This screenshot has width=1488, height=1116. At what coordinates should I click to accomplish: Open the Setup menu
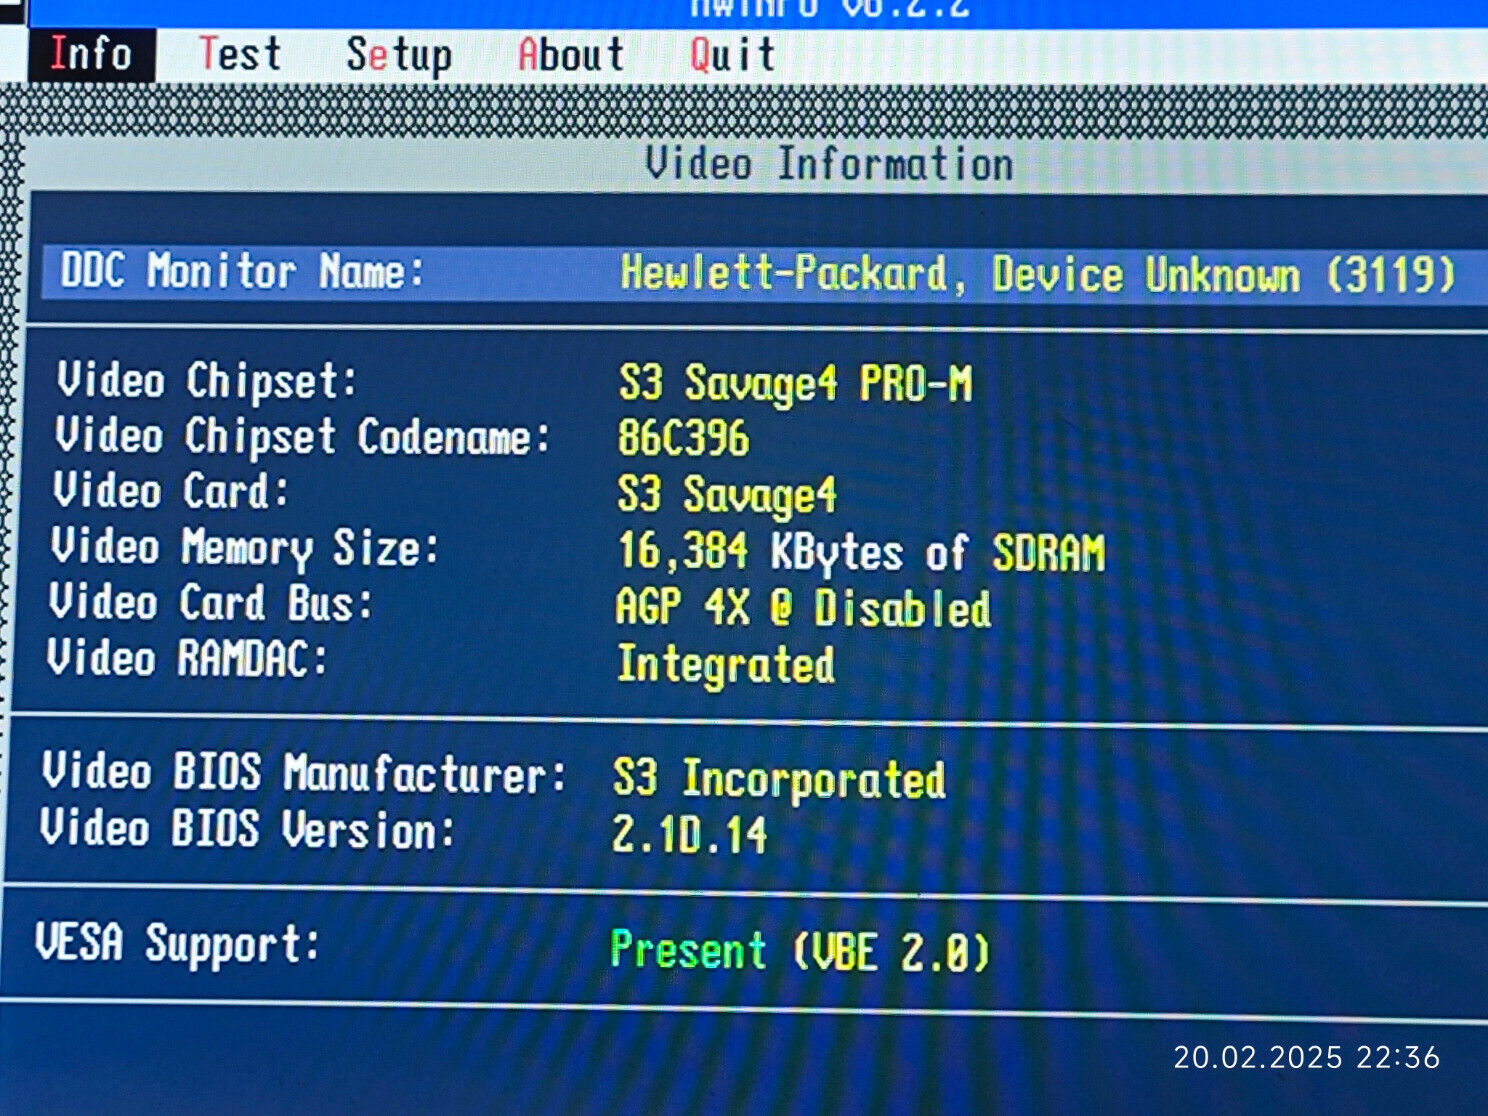click(x=399, y=56)
